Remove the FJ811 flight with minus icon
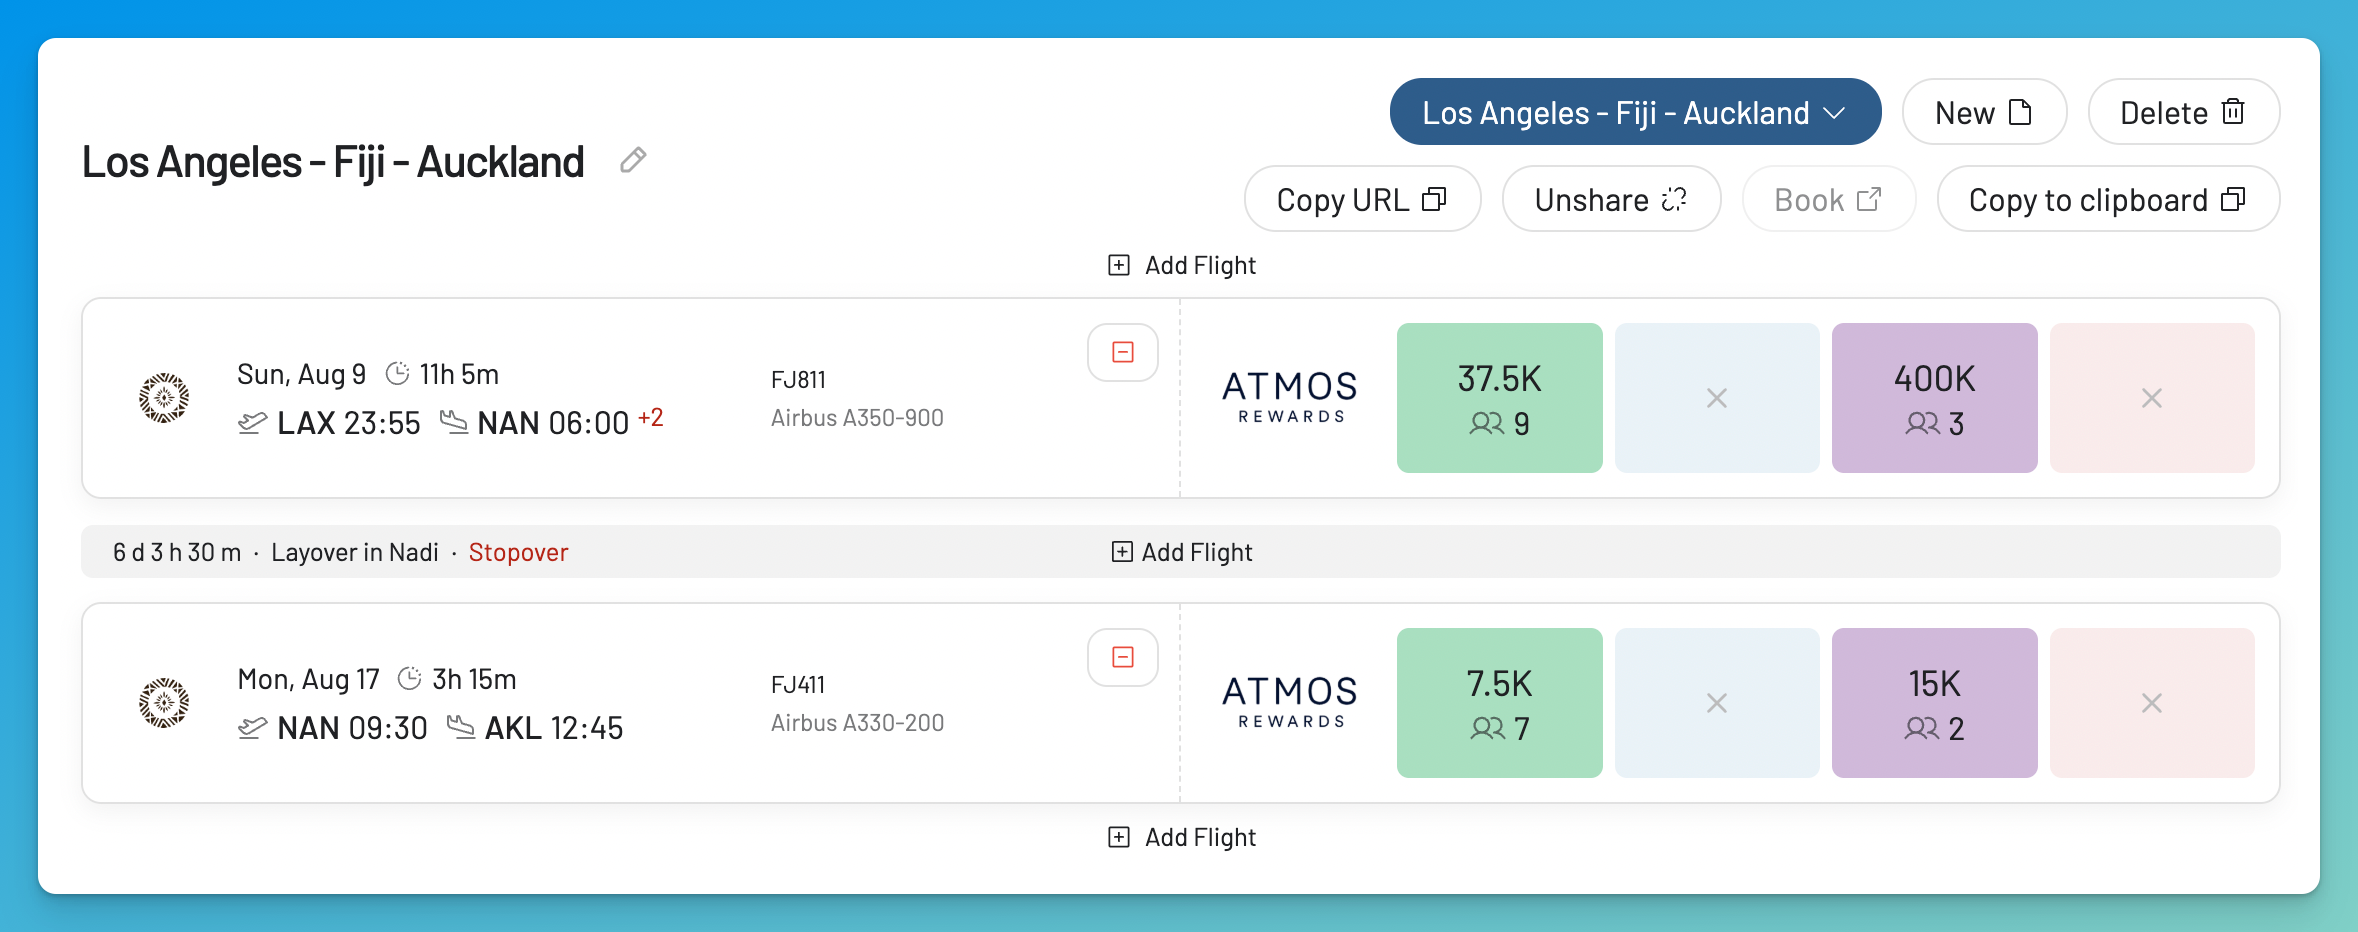 pyautogui.click(x=1123, y=352)
